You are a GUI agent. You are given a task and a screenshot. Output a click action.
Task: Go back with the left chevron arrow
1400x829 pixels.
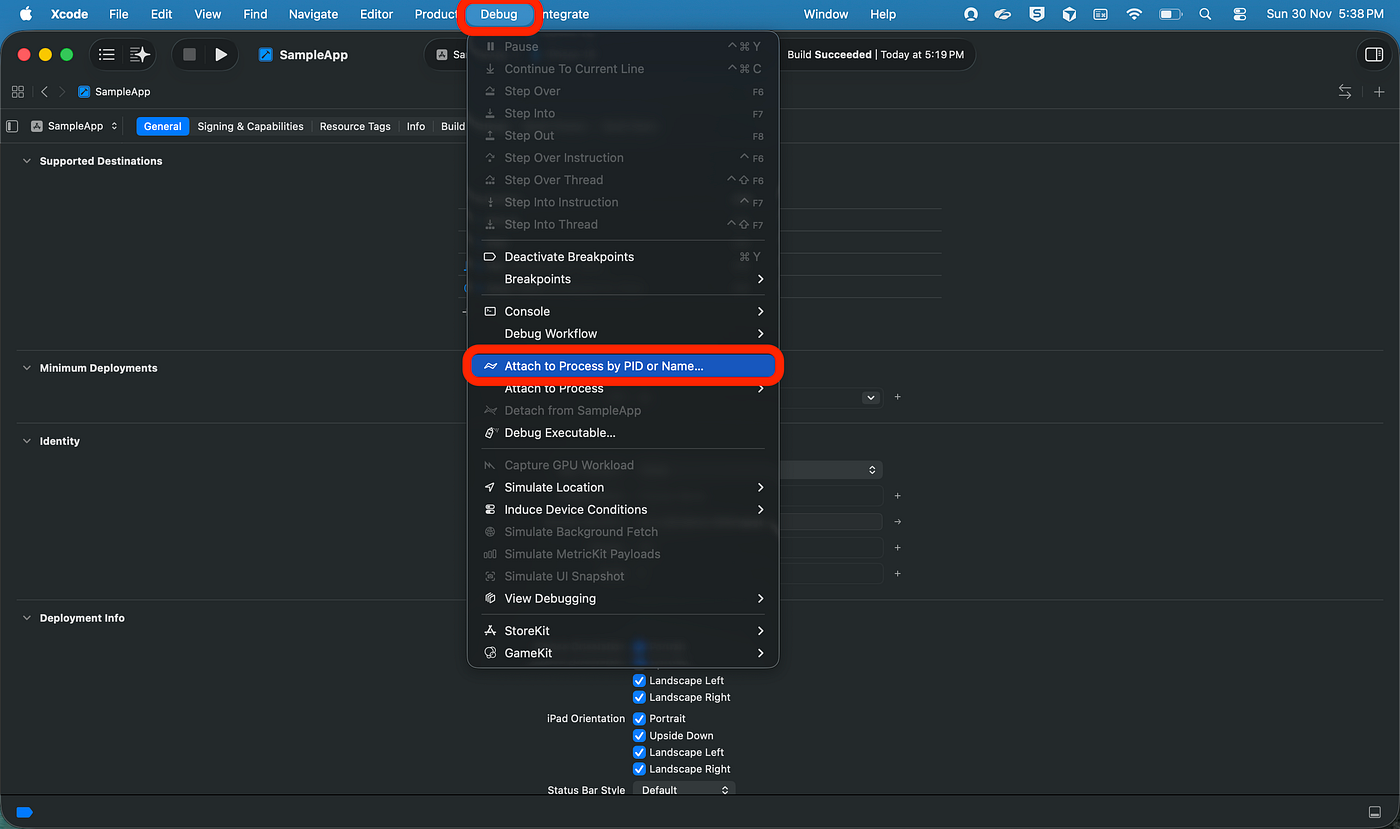pos(44,92)
